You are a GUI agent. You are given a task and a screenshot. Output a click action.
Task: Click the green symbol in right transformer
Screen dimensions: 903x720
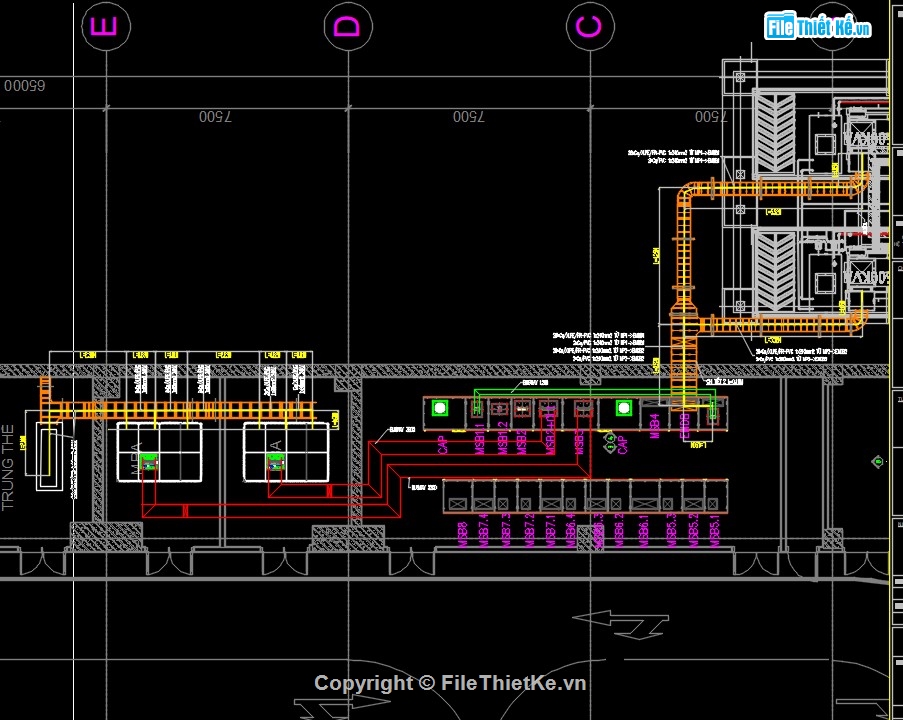(x=274, y=461)
